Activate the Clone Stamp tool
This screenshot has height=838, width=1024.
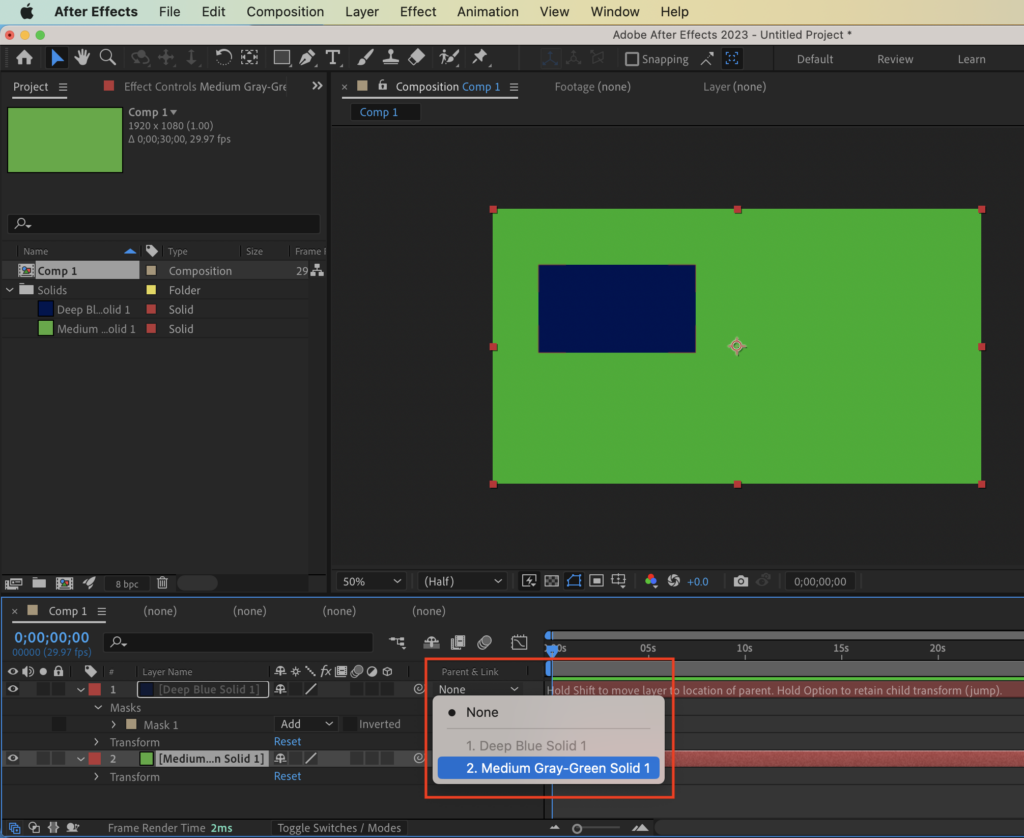click(x=392, y=58)
